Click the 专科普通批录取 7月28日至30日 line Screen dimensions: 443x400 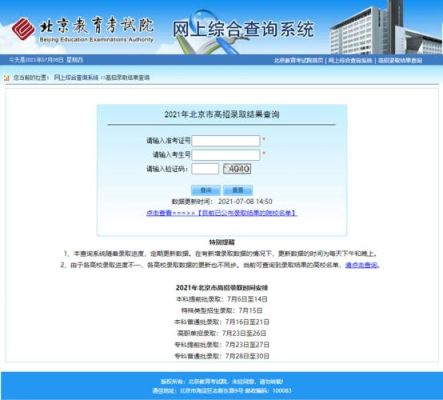click(x=222, y=356)
